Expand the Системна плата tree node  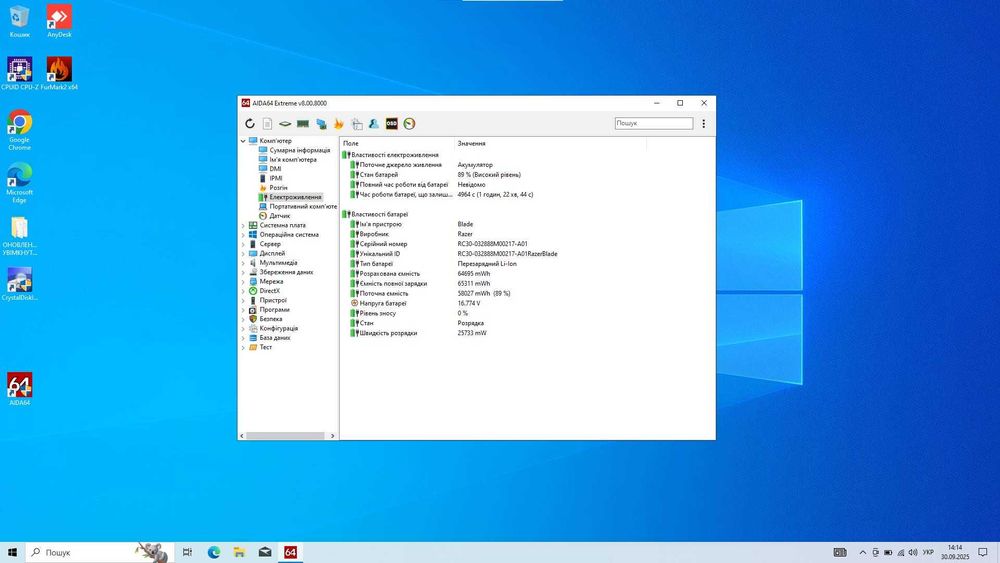(243, 225)
